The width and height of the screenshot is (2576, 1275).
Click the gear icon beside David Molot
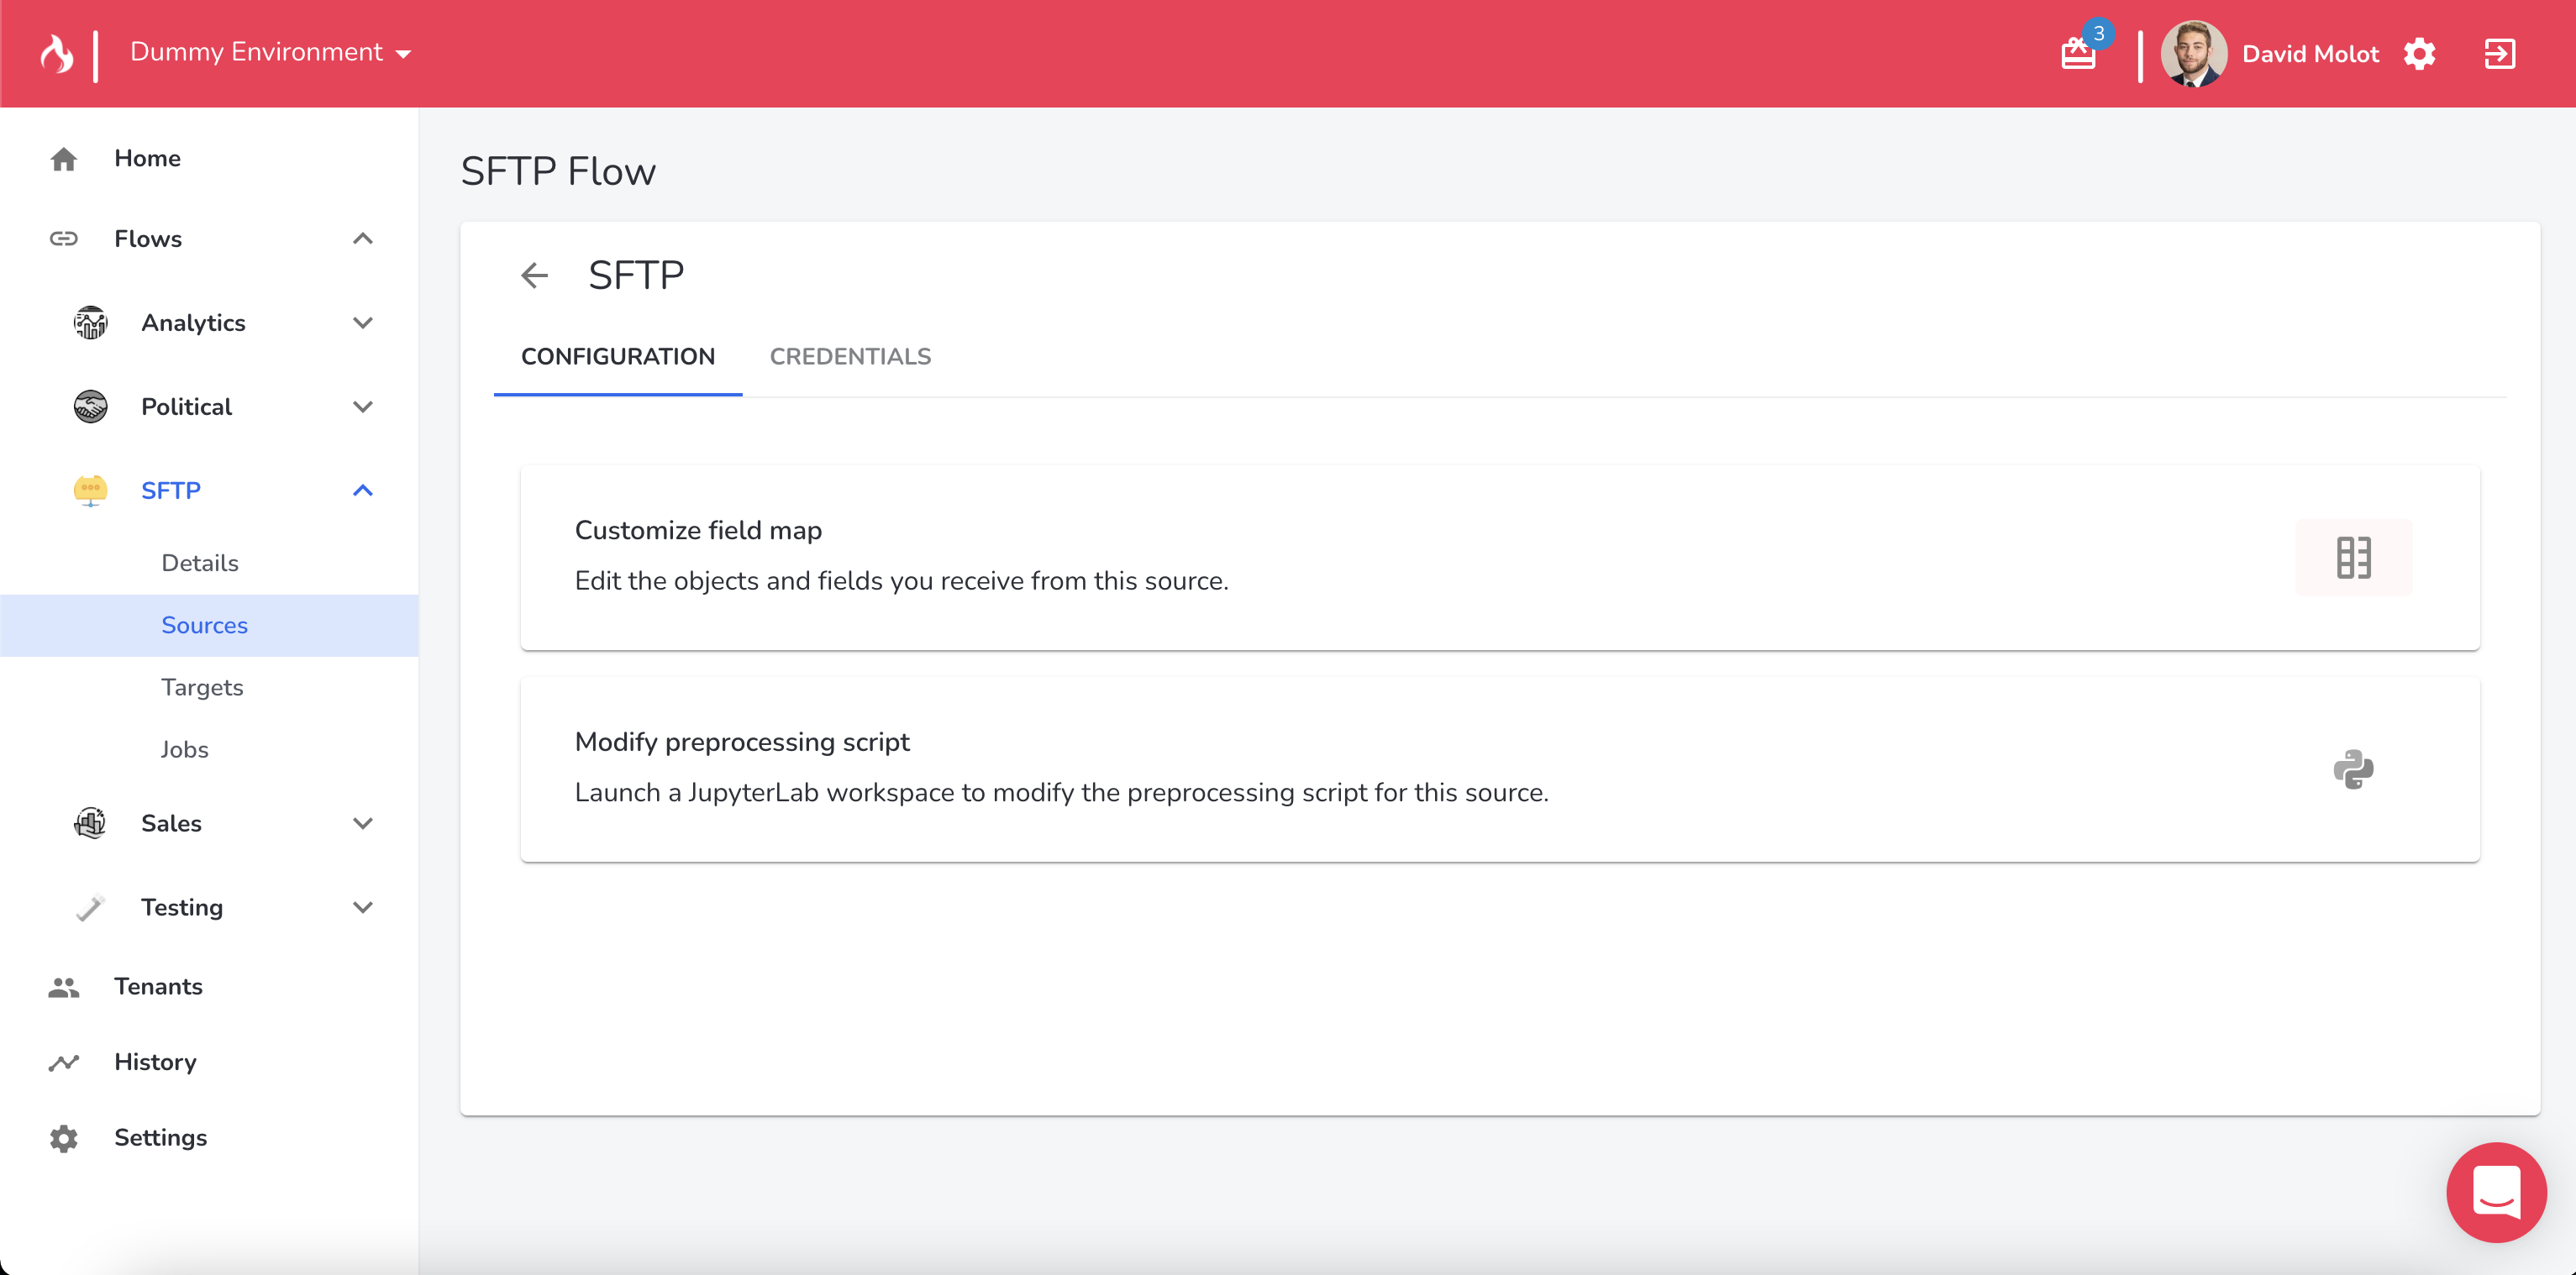2419,54
